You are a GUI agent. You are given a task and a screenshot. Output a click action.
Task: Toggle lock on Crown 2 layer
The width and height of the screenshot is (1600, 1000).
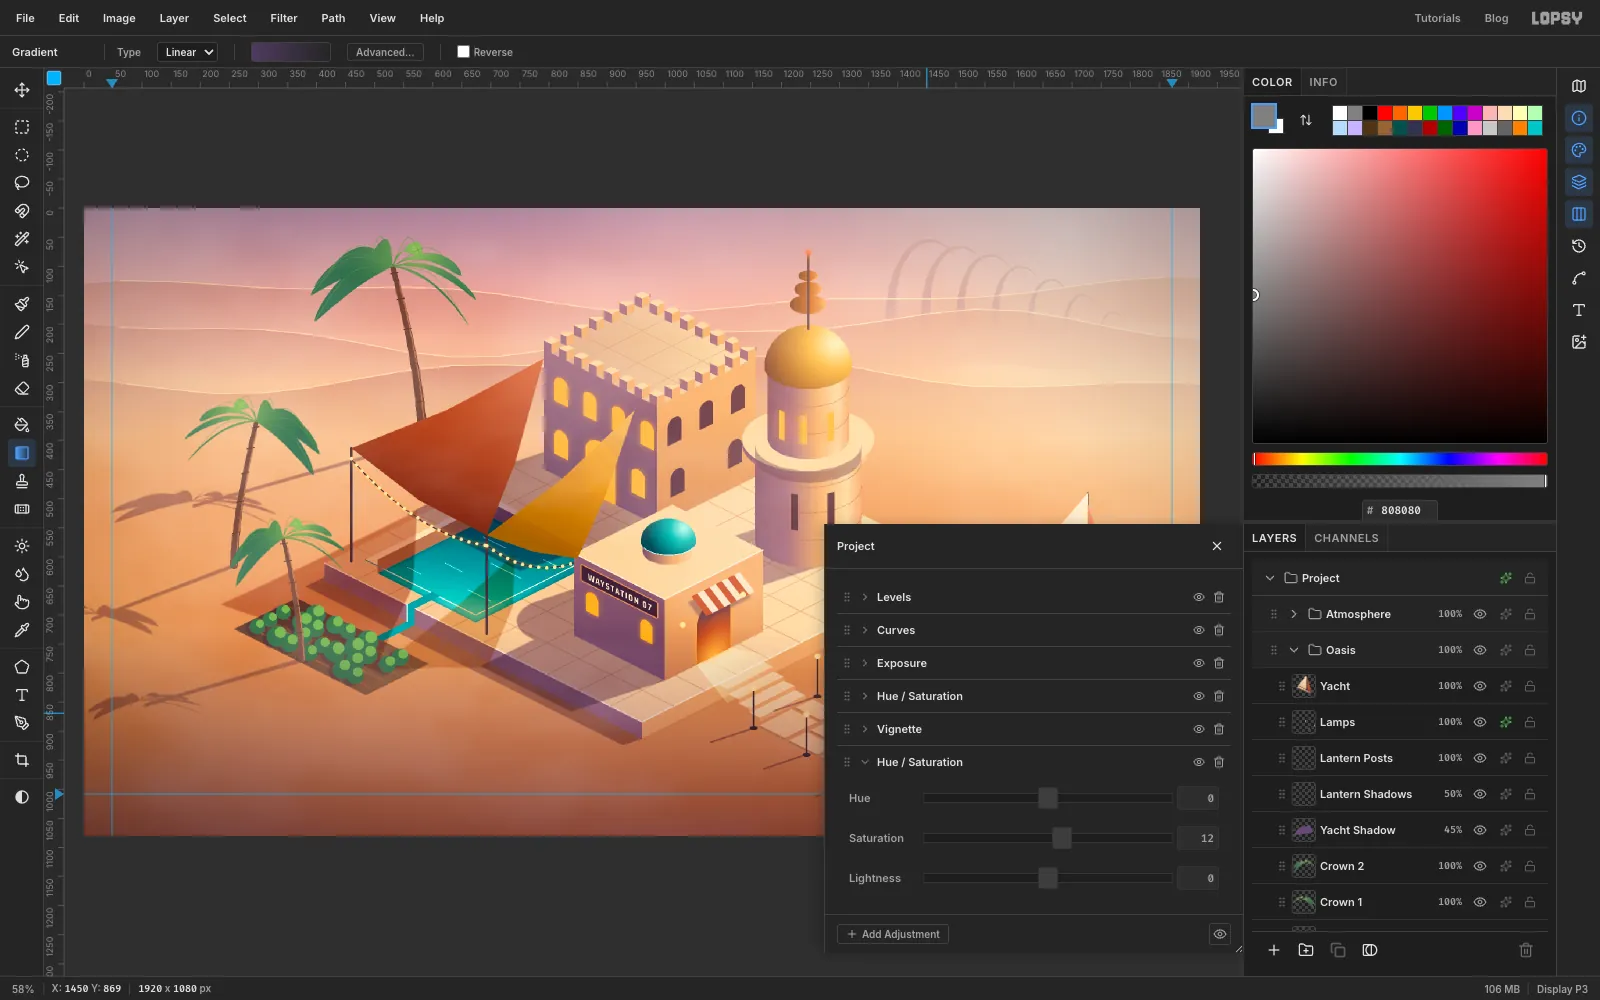pyautogui.click(x=1530, y=866)
